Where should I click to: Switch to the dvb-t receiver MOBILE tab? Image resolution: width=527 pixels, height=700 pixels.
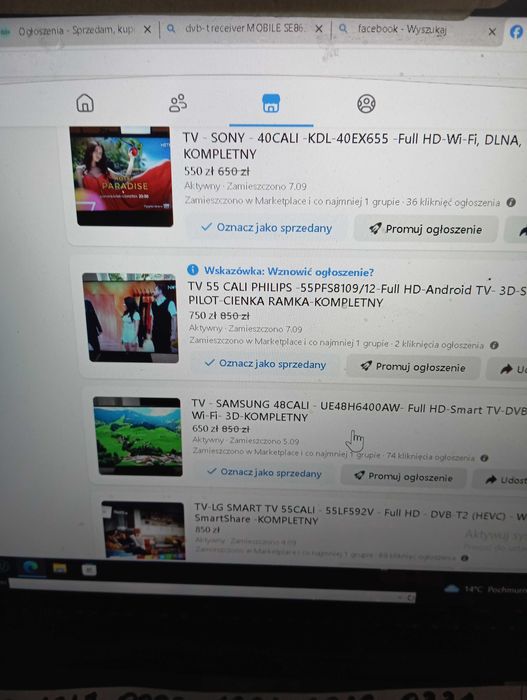point(245,28)
